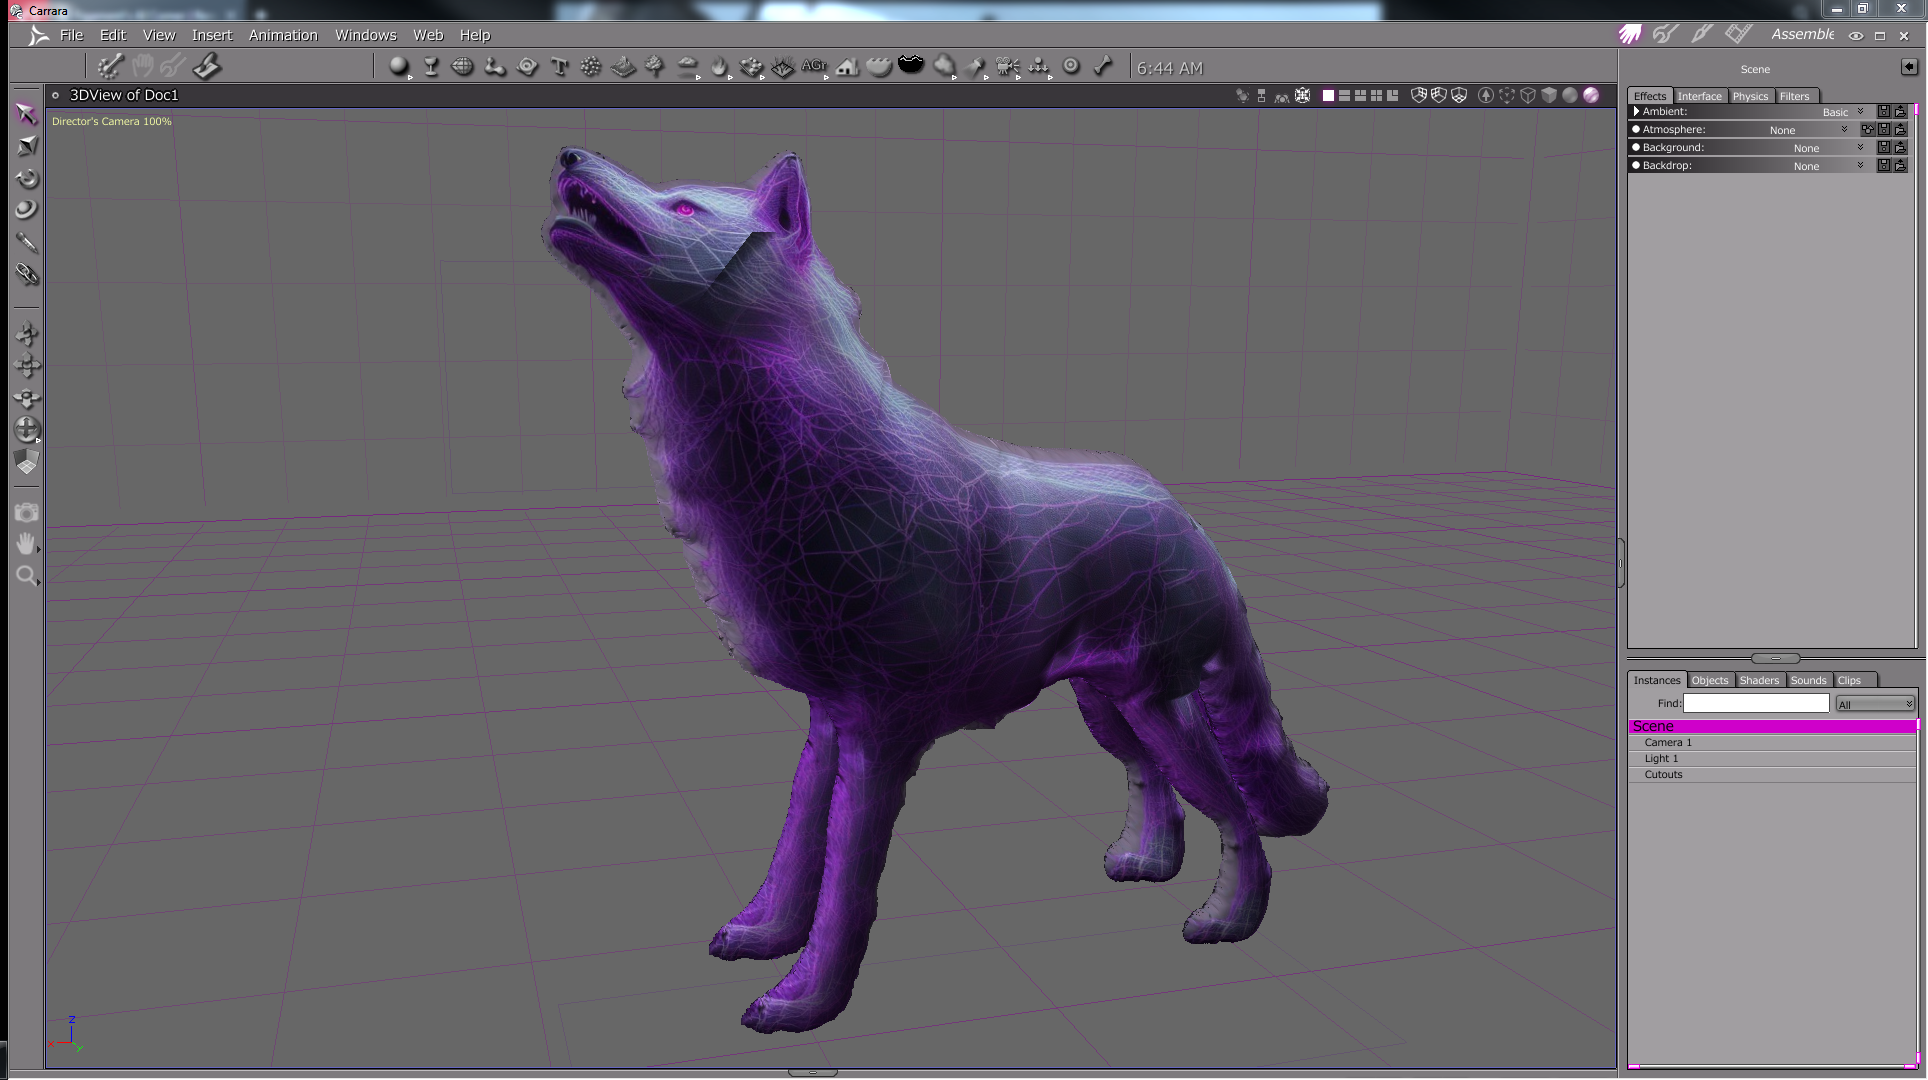
Task: Insert a bone with bone tool
Action: pyautogui.click(x=1103, y=67)
